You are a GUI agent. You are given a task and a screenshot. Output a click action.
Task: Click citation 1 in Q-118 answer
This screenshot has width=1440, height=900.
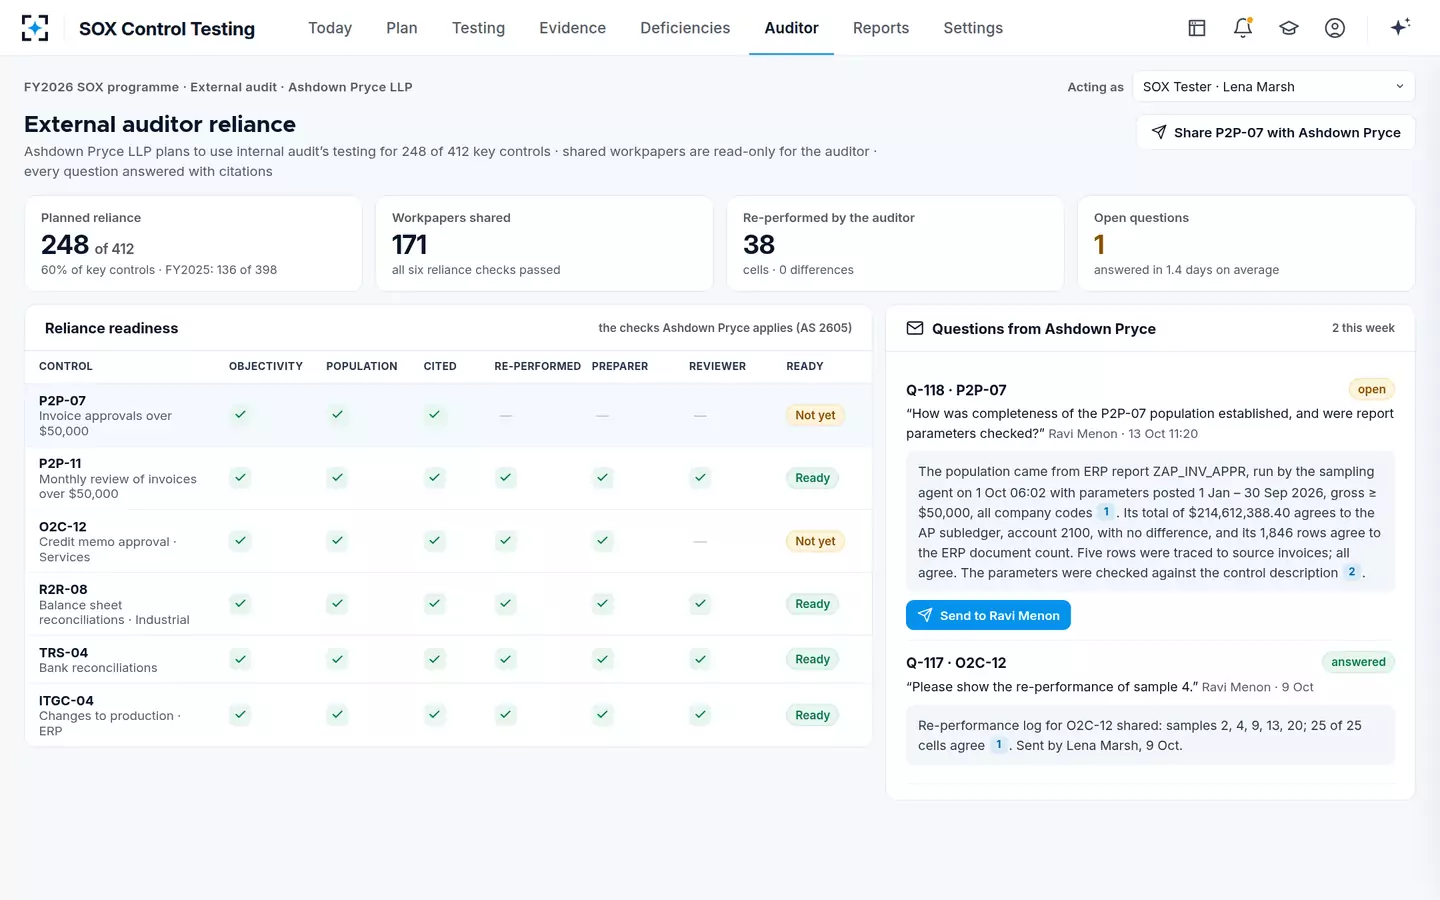click(1106, 512)
